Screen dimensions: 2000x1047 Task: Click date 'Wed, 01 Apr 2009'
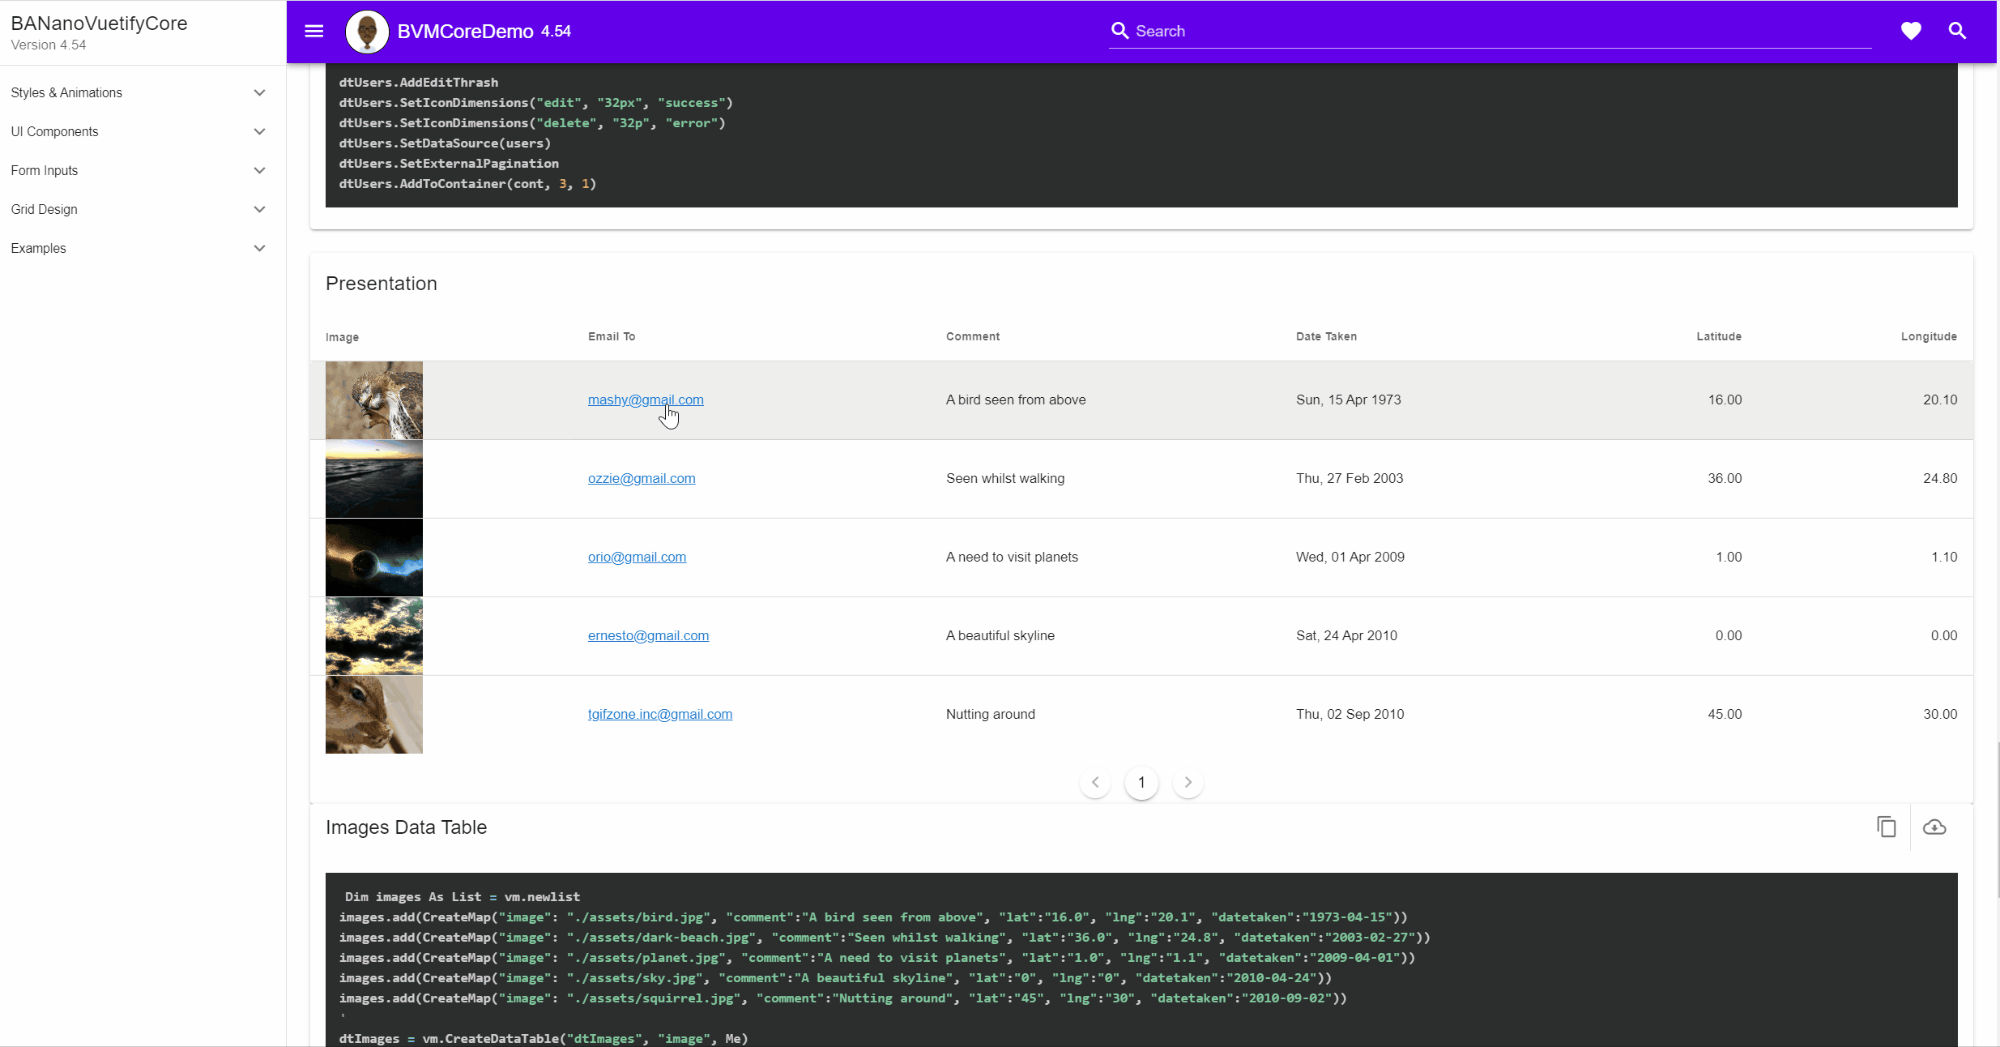tap(1350, 557)
